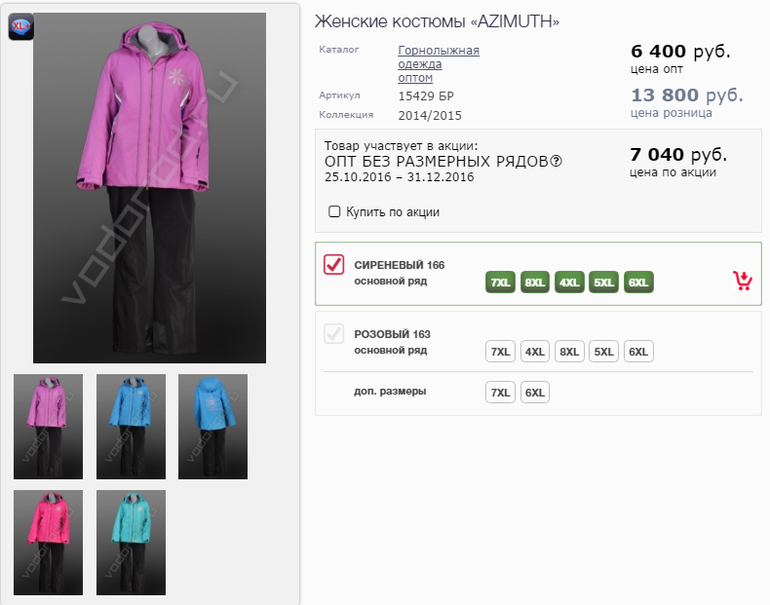Screen dimensions: 770x605
Task: Choose 8XL in РОЗОВЫЙ основной ряд
Action: 570,351
